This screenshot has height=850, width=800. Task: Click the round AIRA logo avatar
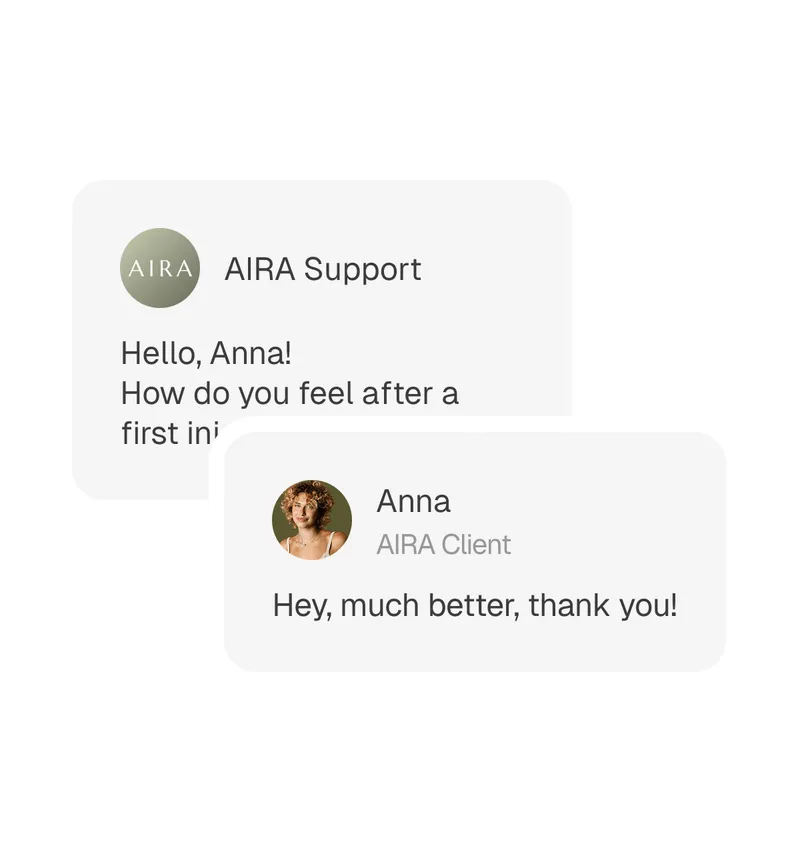click(160, 268)
